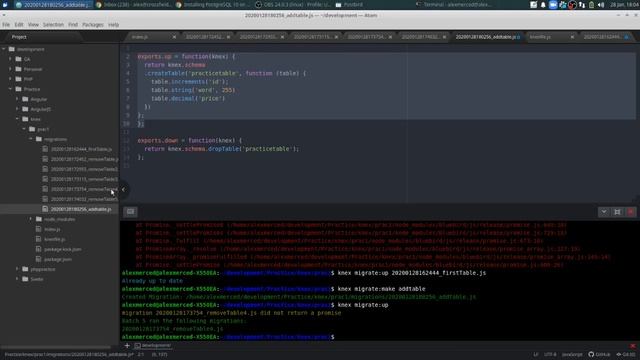
Task: Open 20200128172452_removeTable.js in tree
Action: click(84, 159)
